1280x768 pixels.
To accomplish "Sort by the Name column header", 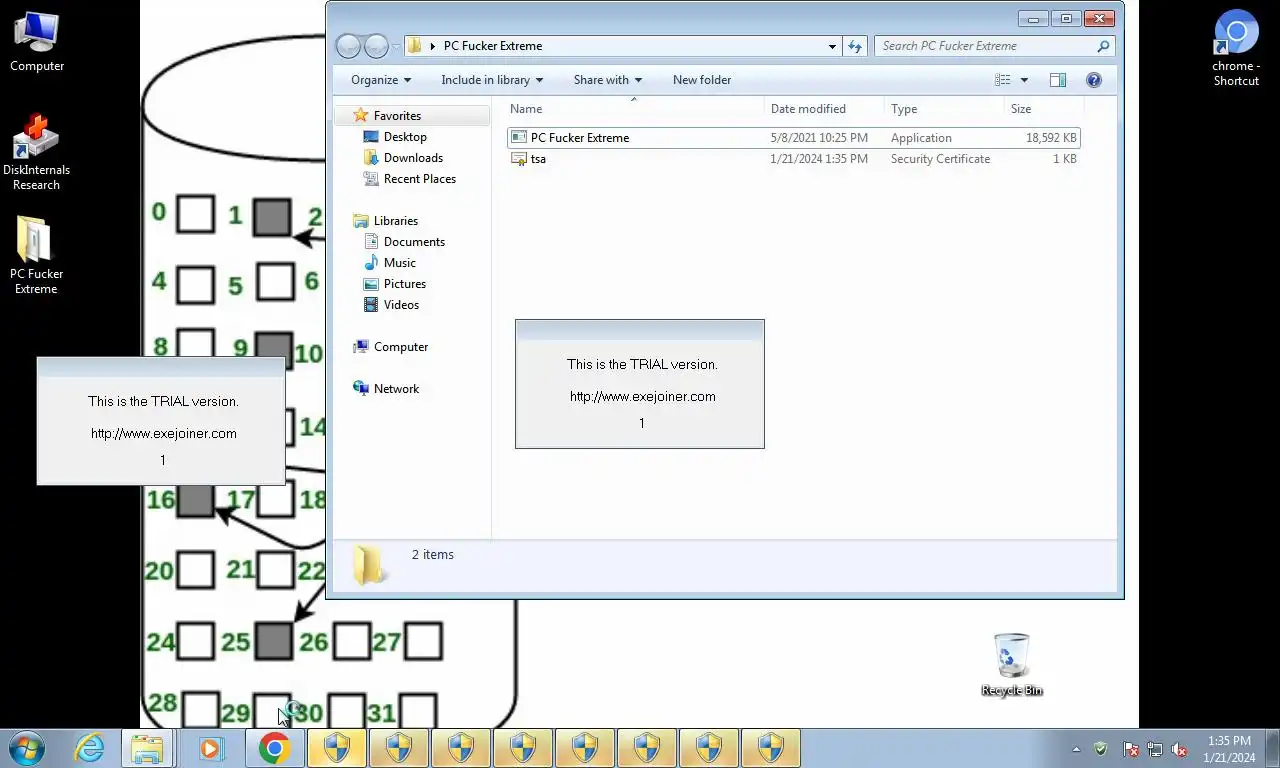I will 635,109.
